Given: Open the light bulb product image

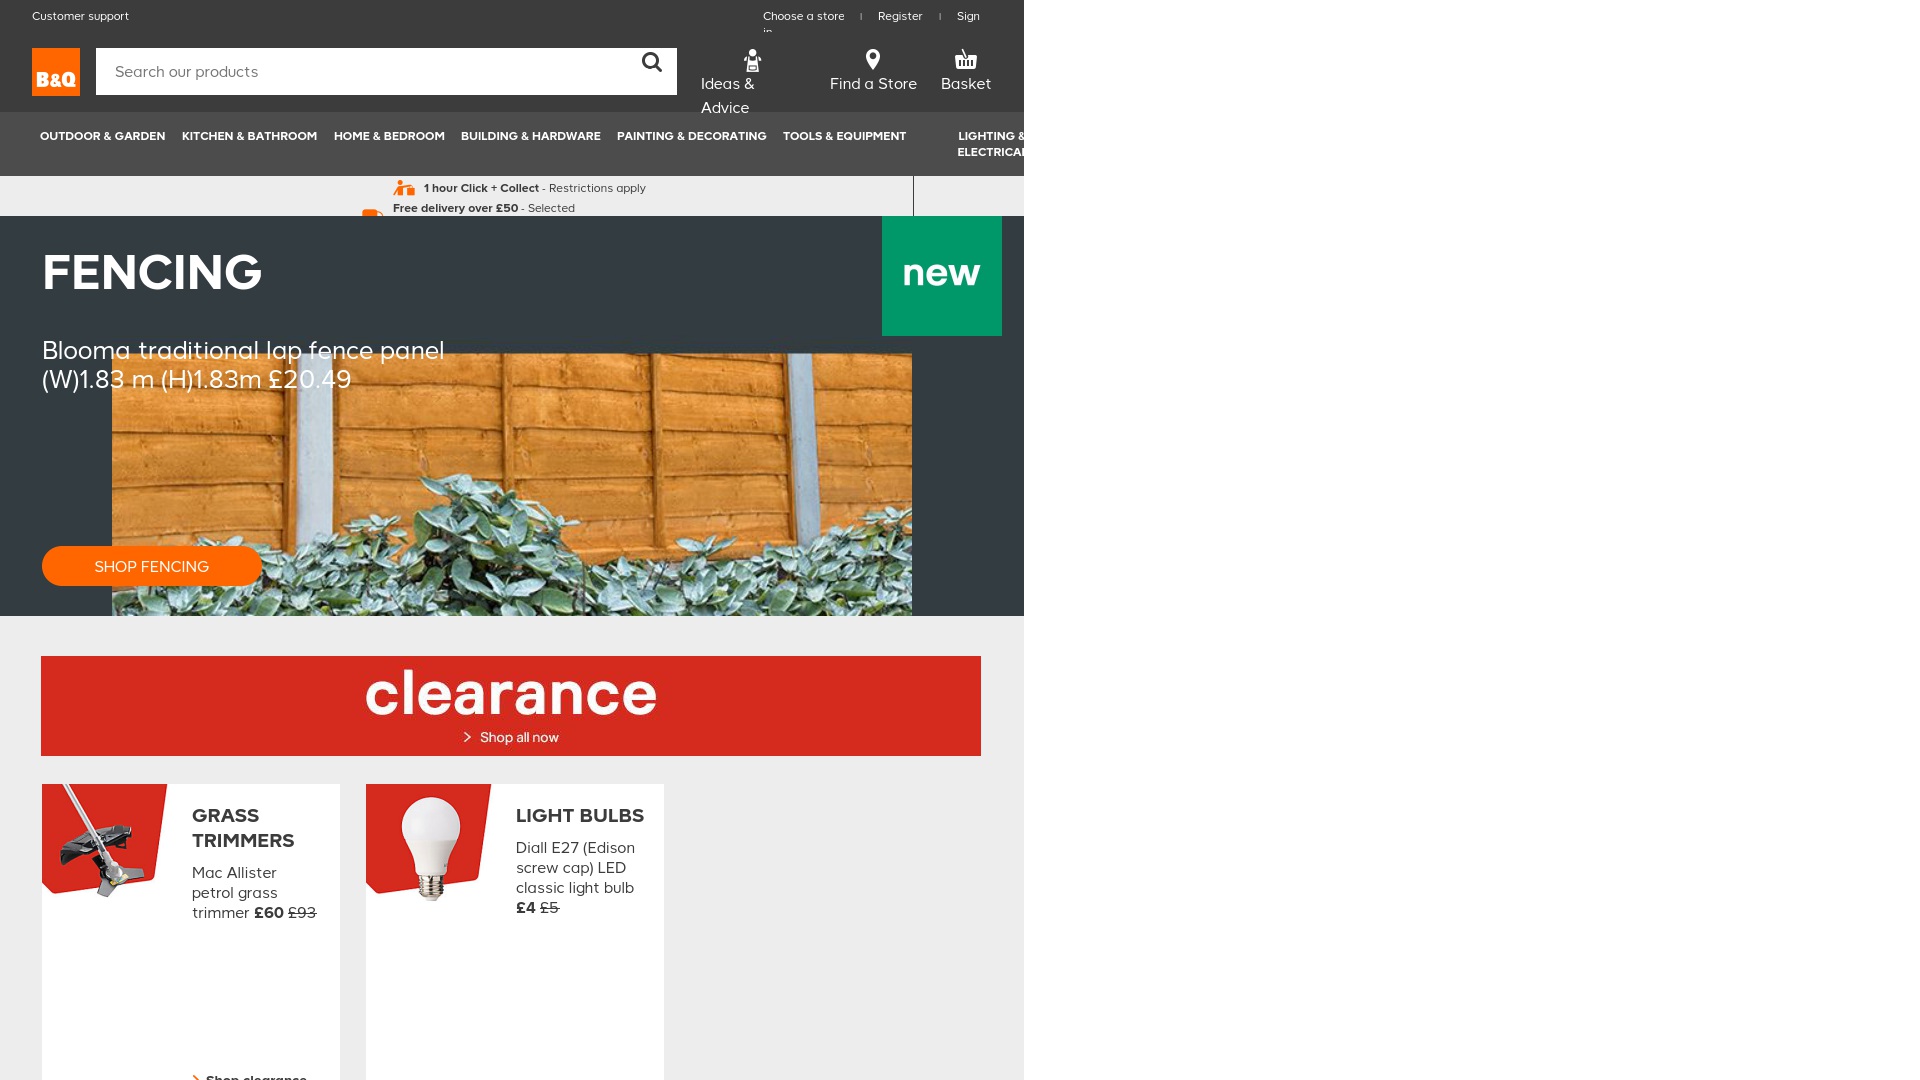Looking at the screenshot, I should [429, 843].
